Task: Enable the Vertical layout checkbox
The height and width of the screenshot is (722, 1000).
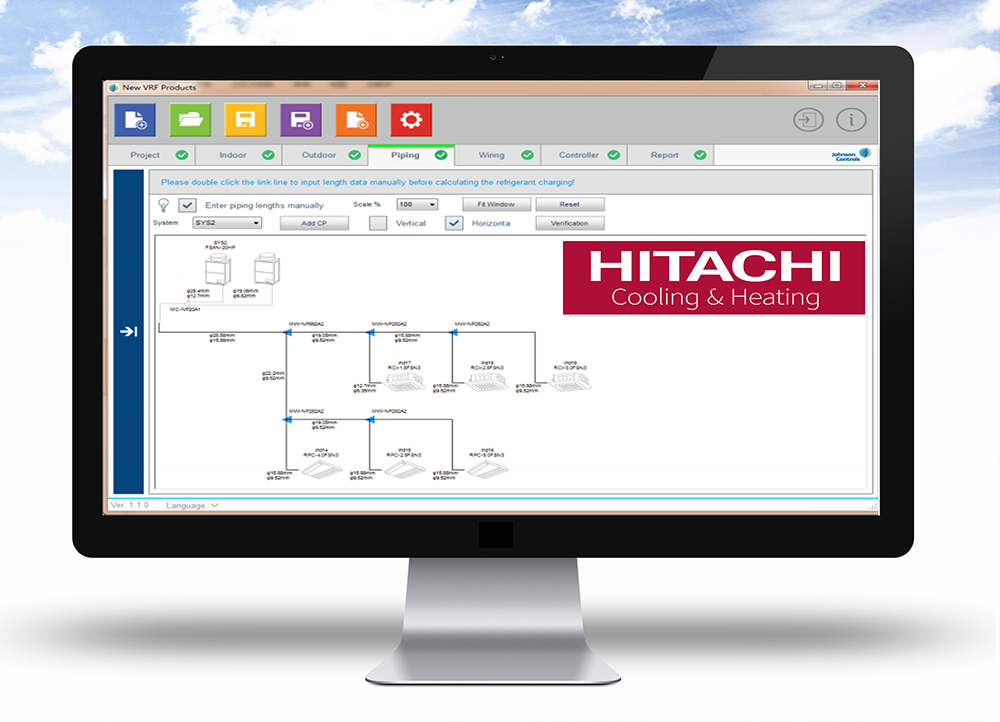Action: pos(378,223)
